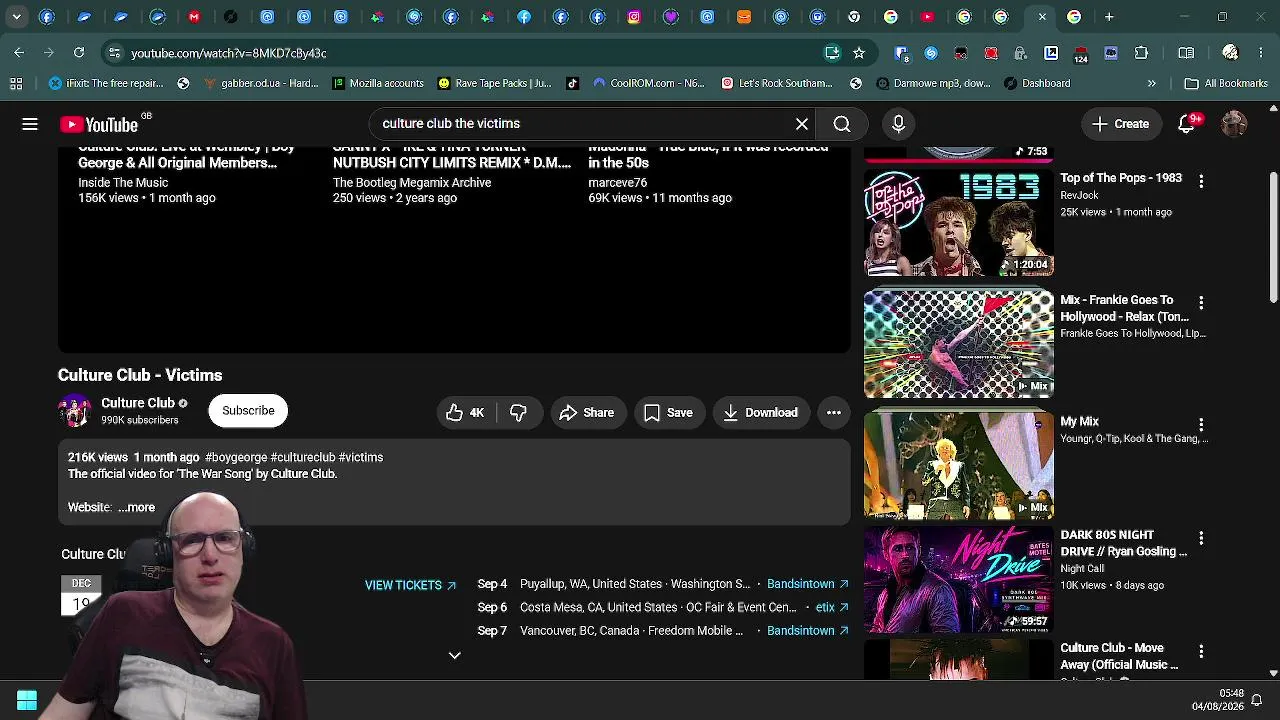This screenshot has width=1280, height=720.
Task: Open the Chrome profile avatar
Action: point(1230,53)
